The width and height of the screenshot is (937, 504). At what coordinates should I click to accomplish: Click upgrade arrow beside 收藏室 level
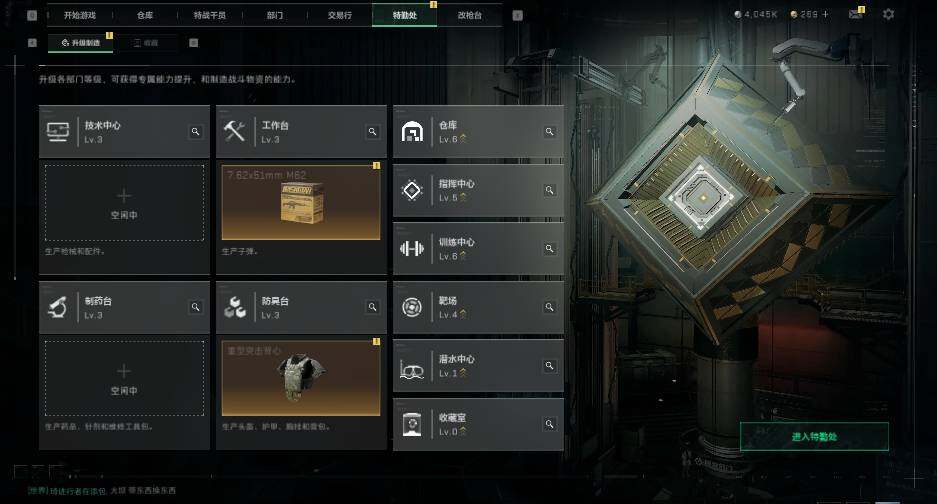coord(463,431)
